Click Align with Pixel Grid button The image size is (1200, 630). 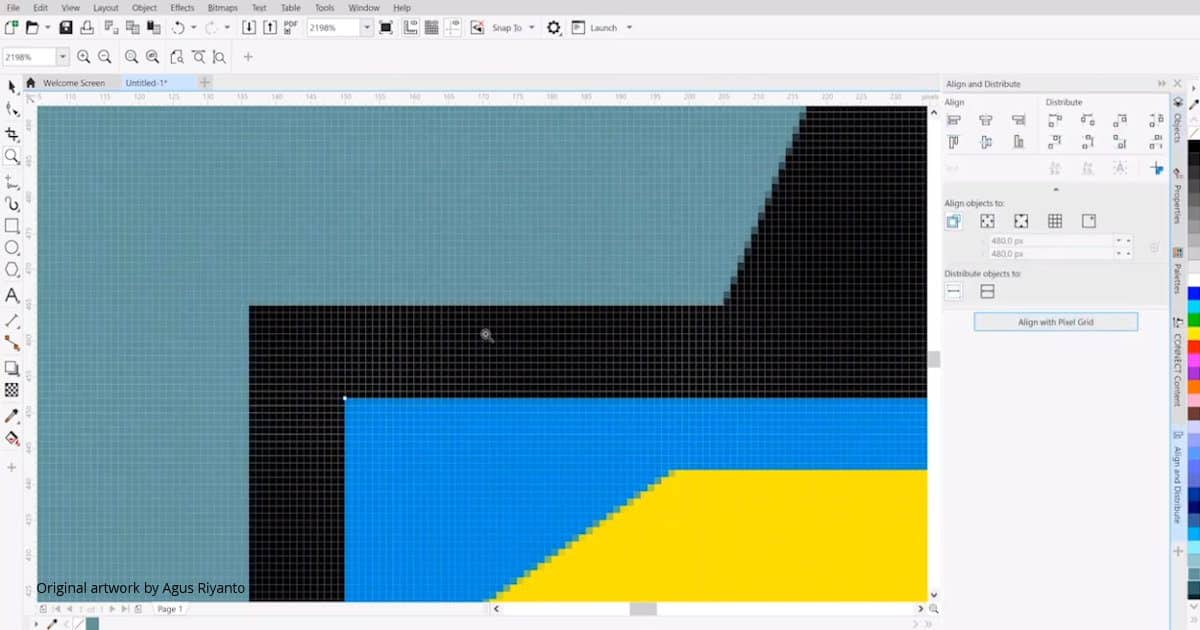(1055, 322)
